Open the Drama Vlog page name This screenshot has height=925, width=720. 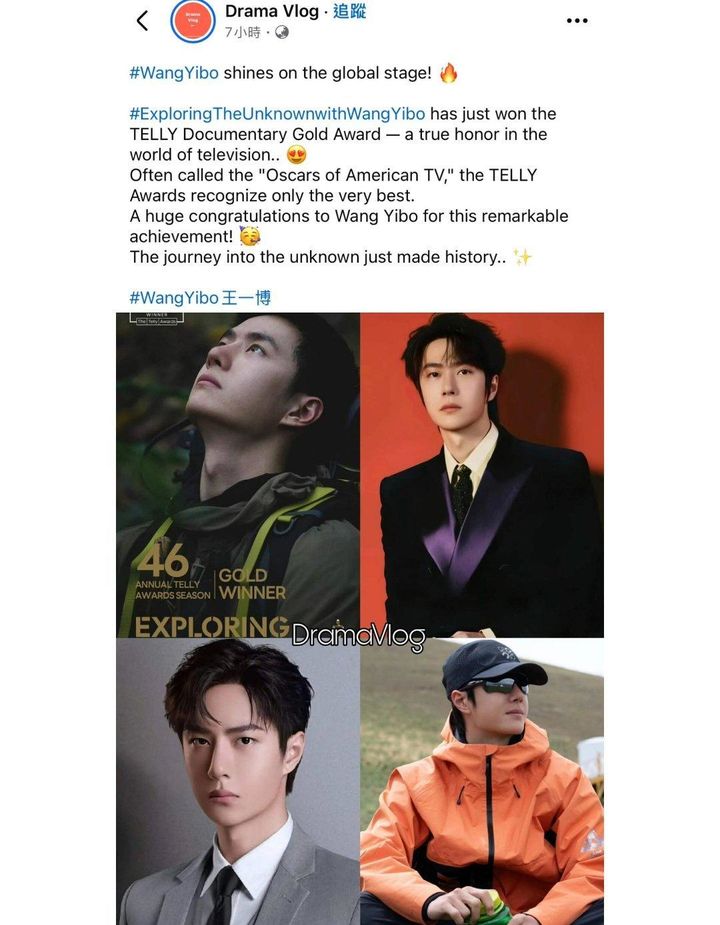tap(272, 11)
